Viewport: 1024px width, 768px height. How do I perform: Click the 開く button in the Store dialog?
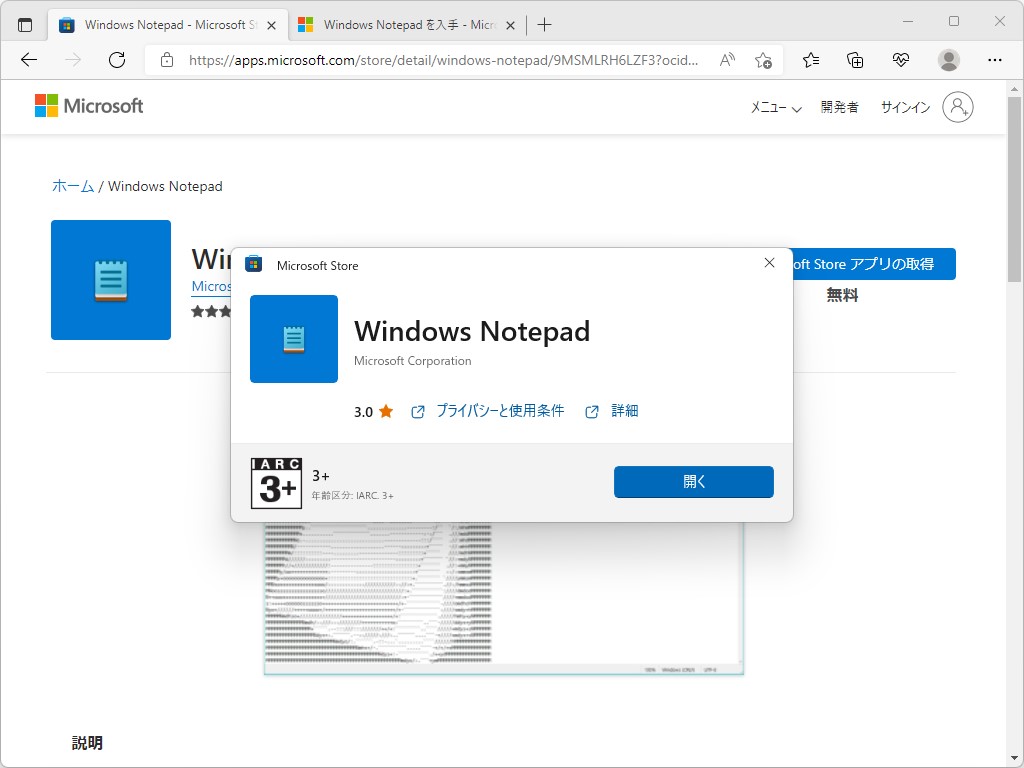pos(693,481)
